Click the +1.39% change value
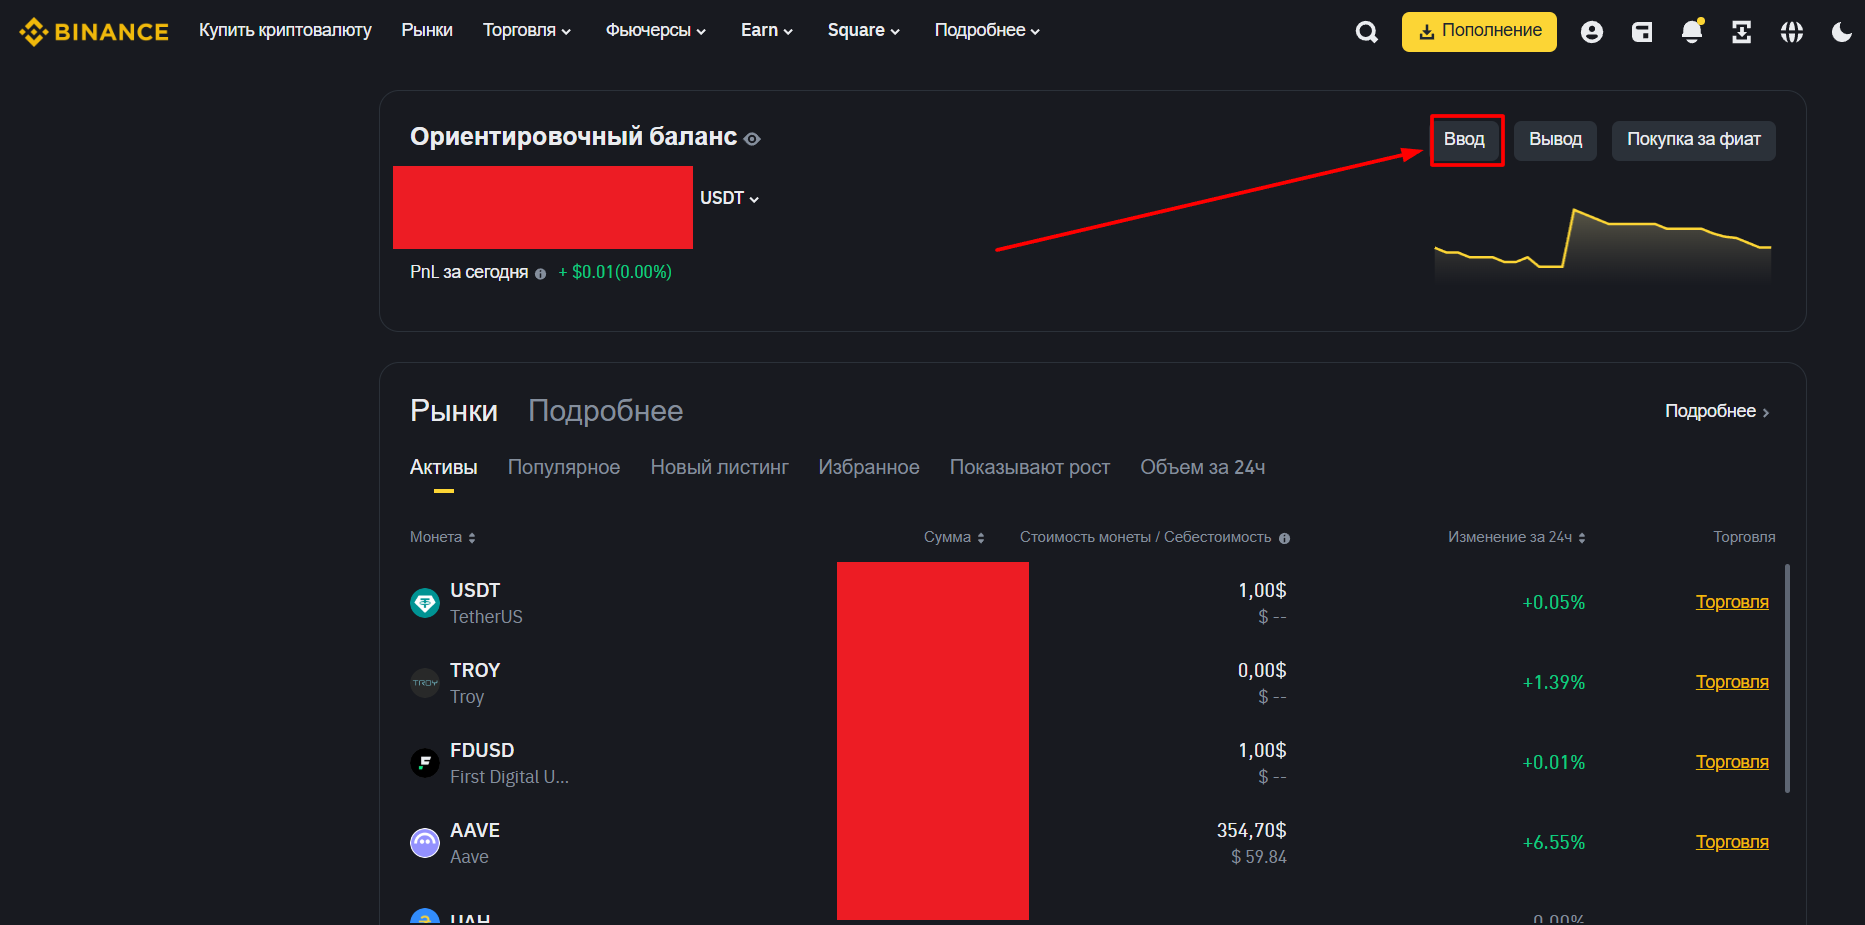The width and height of the screenshot is (1865, 925). pyautogui.click(x=1553, y=683)
